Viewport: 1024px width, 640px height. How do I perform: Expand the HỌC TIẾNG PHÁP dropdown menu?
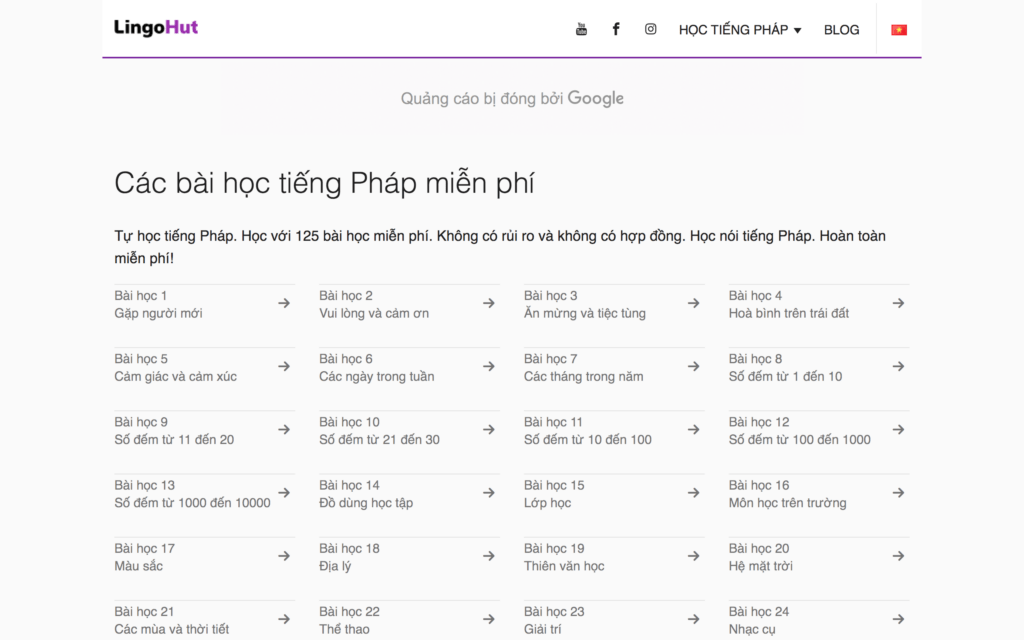tap(740, 30)
